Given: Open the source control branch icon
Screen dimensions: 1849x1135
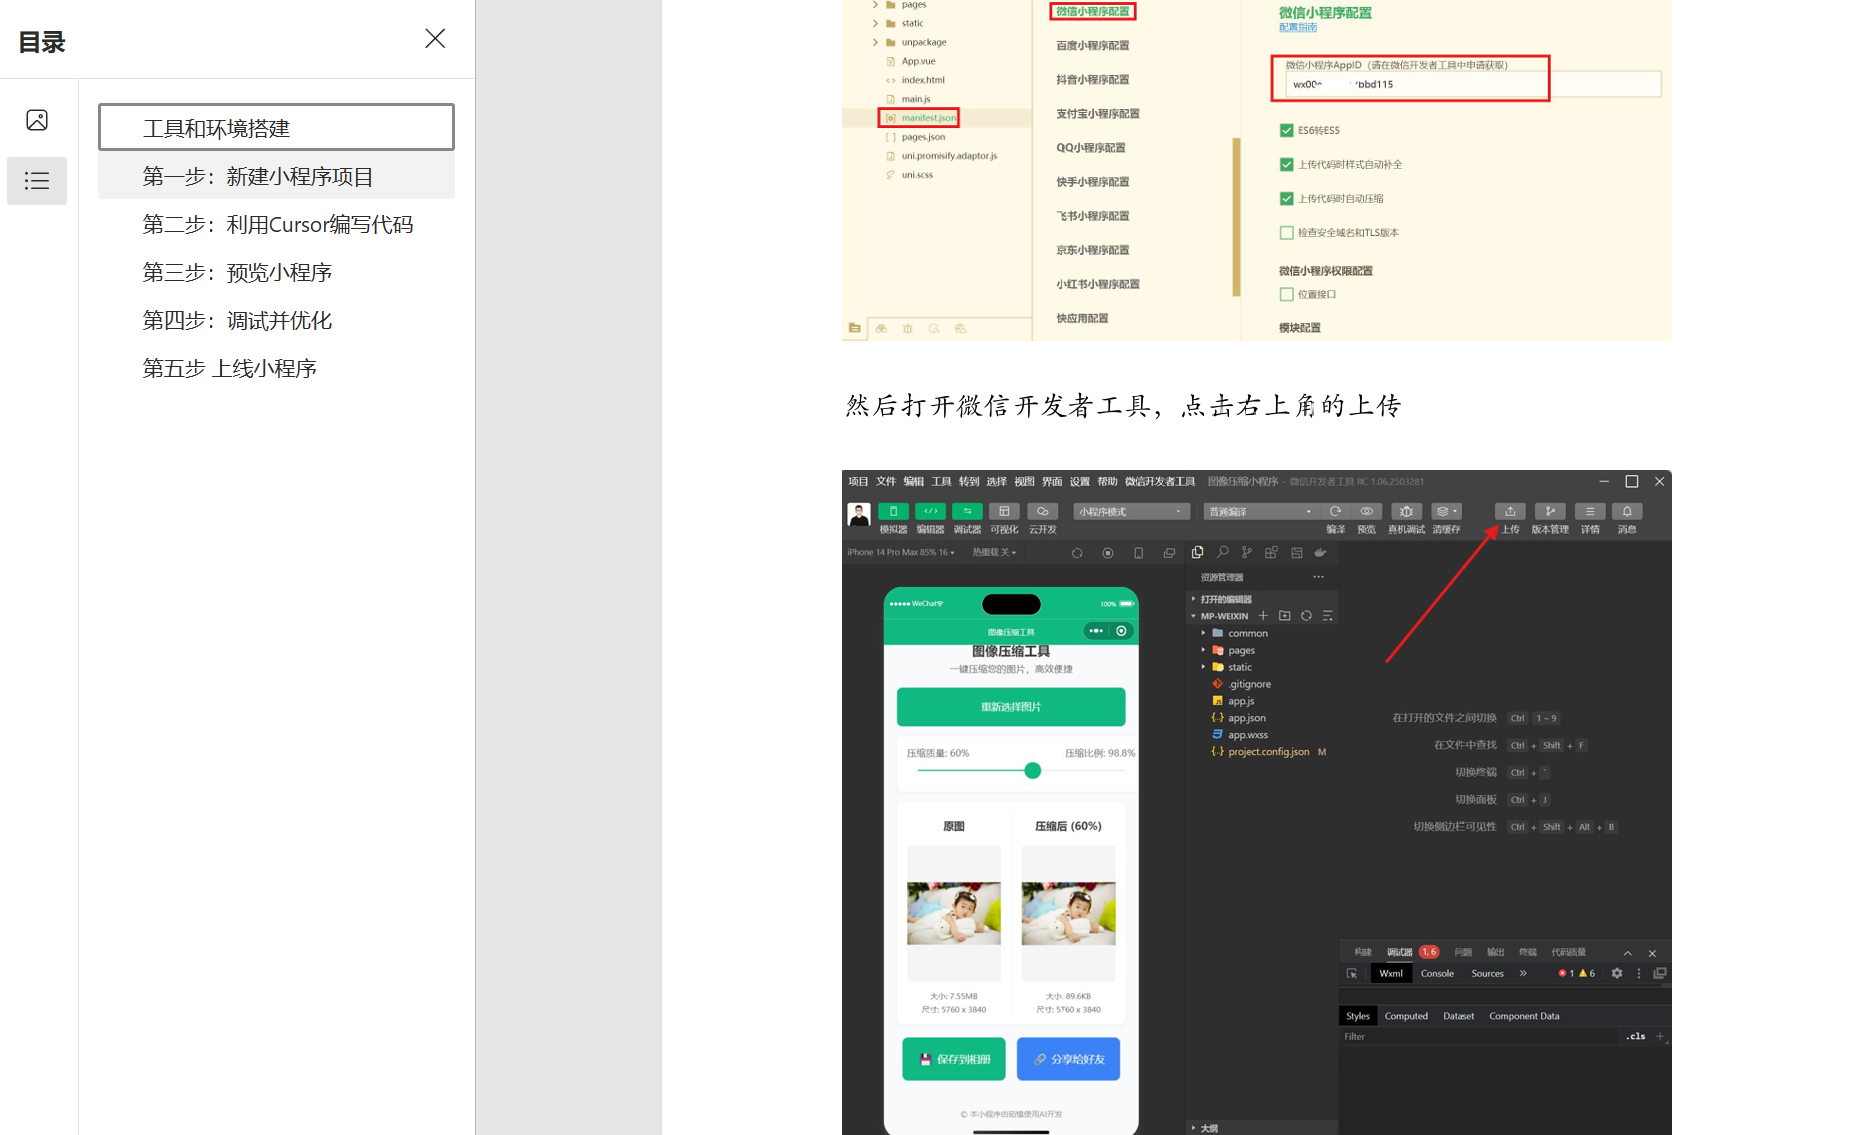Looking at the screenshot, I should (1246, 552).
